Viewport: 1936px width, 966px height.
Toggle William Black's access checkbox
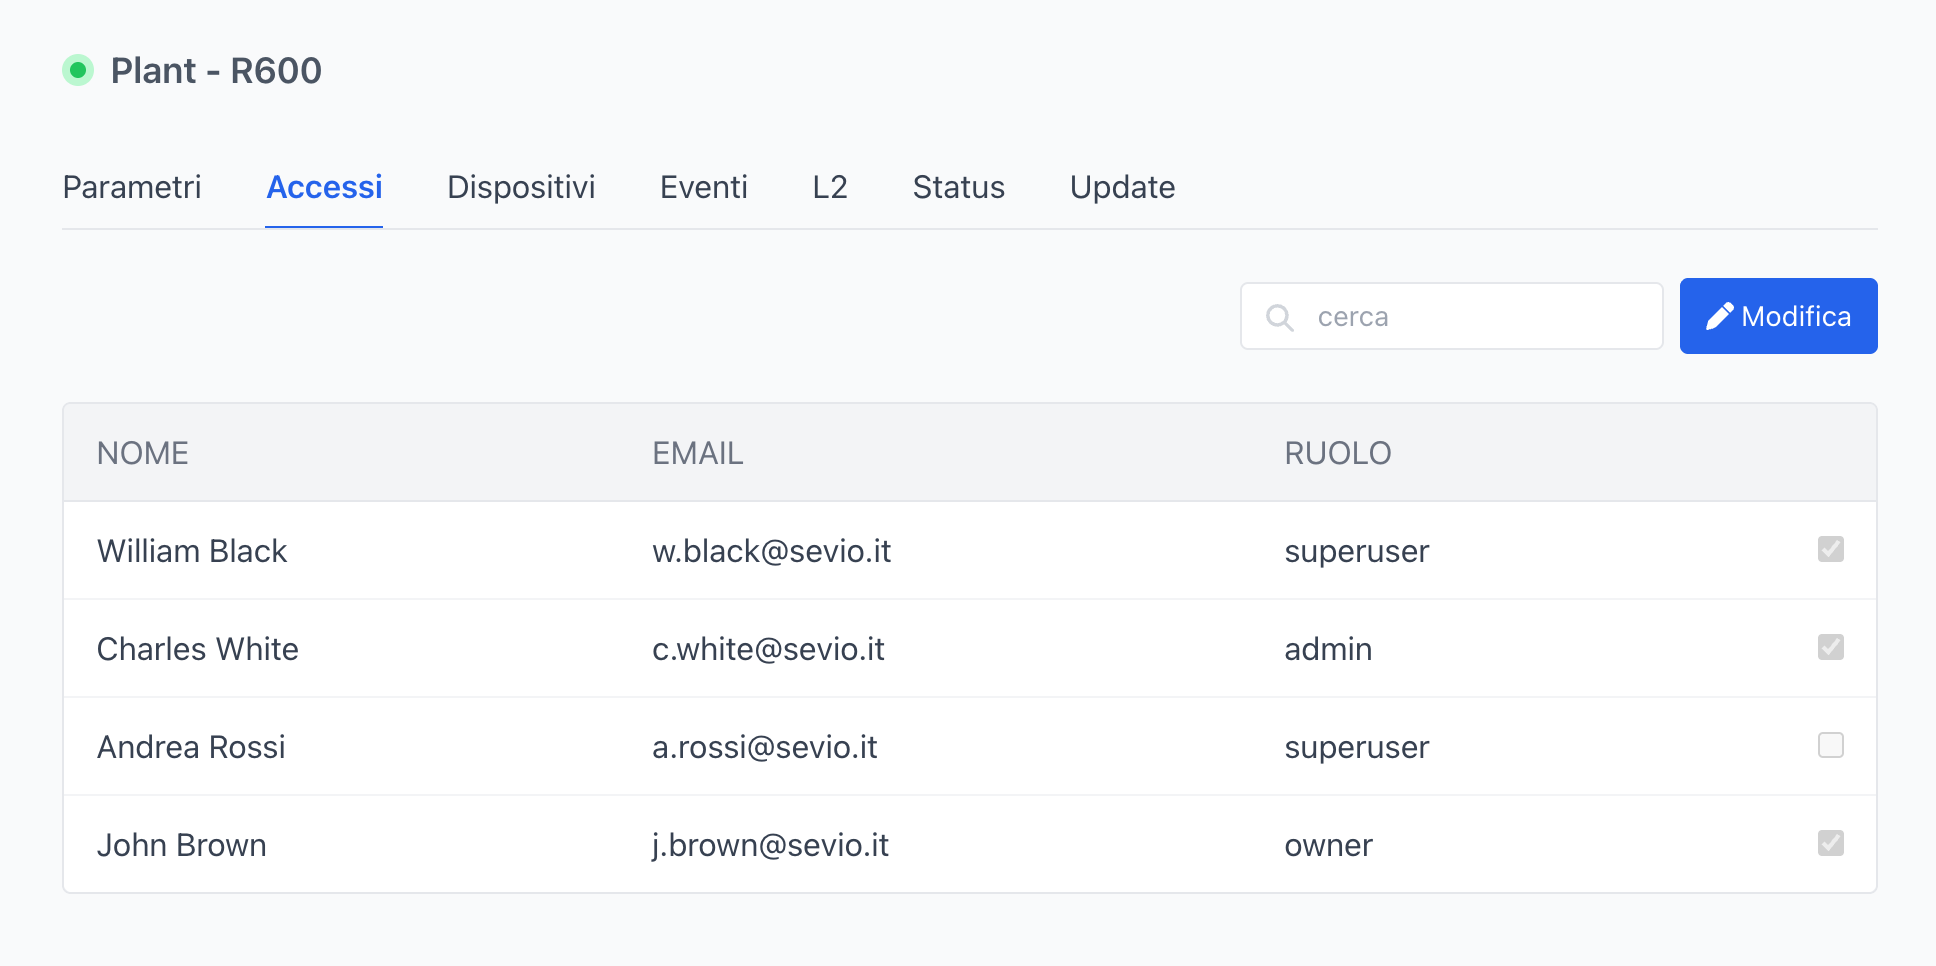(1830, 549)
